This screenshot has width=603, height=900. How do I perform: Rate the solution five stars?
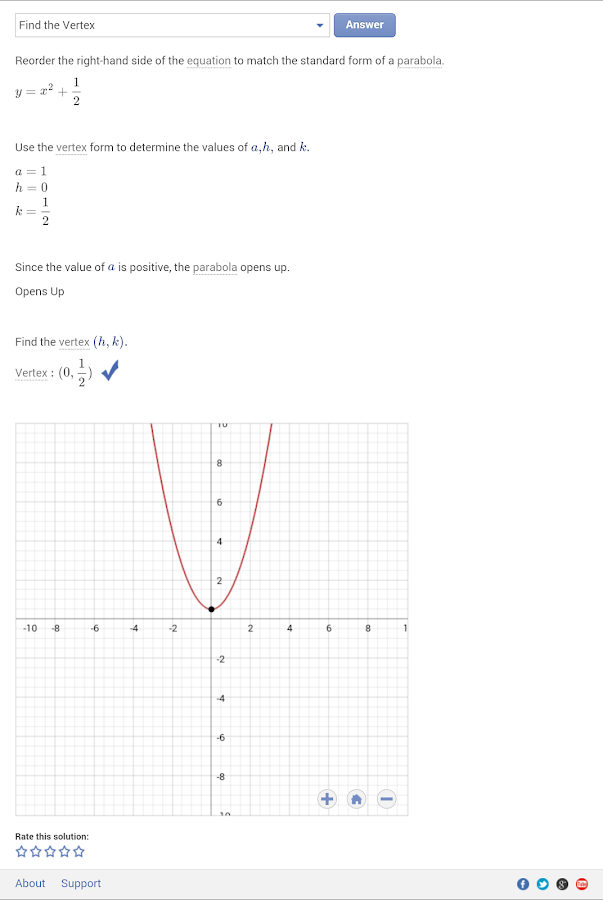click(x=79, y=851)
